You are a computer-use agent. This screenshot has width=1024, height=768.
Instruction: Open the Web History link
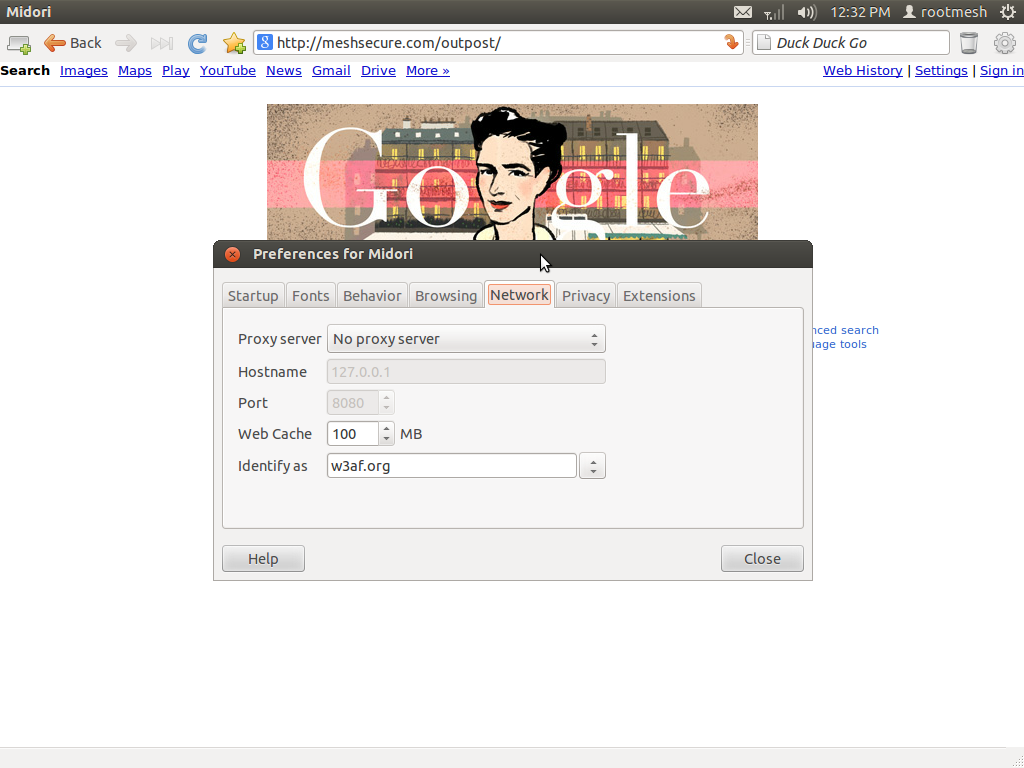coord(863,71)
